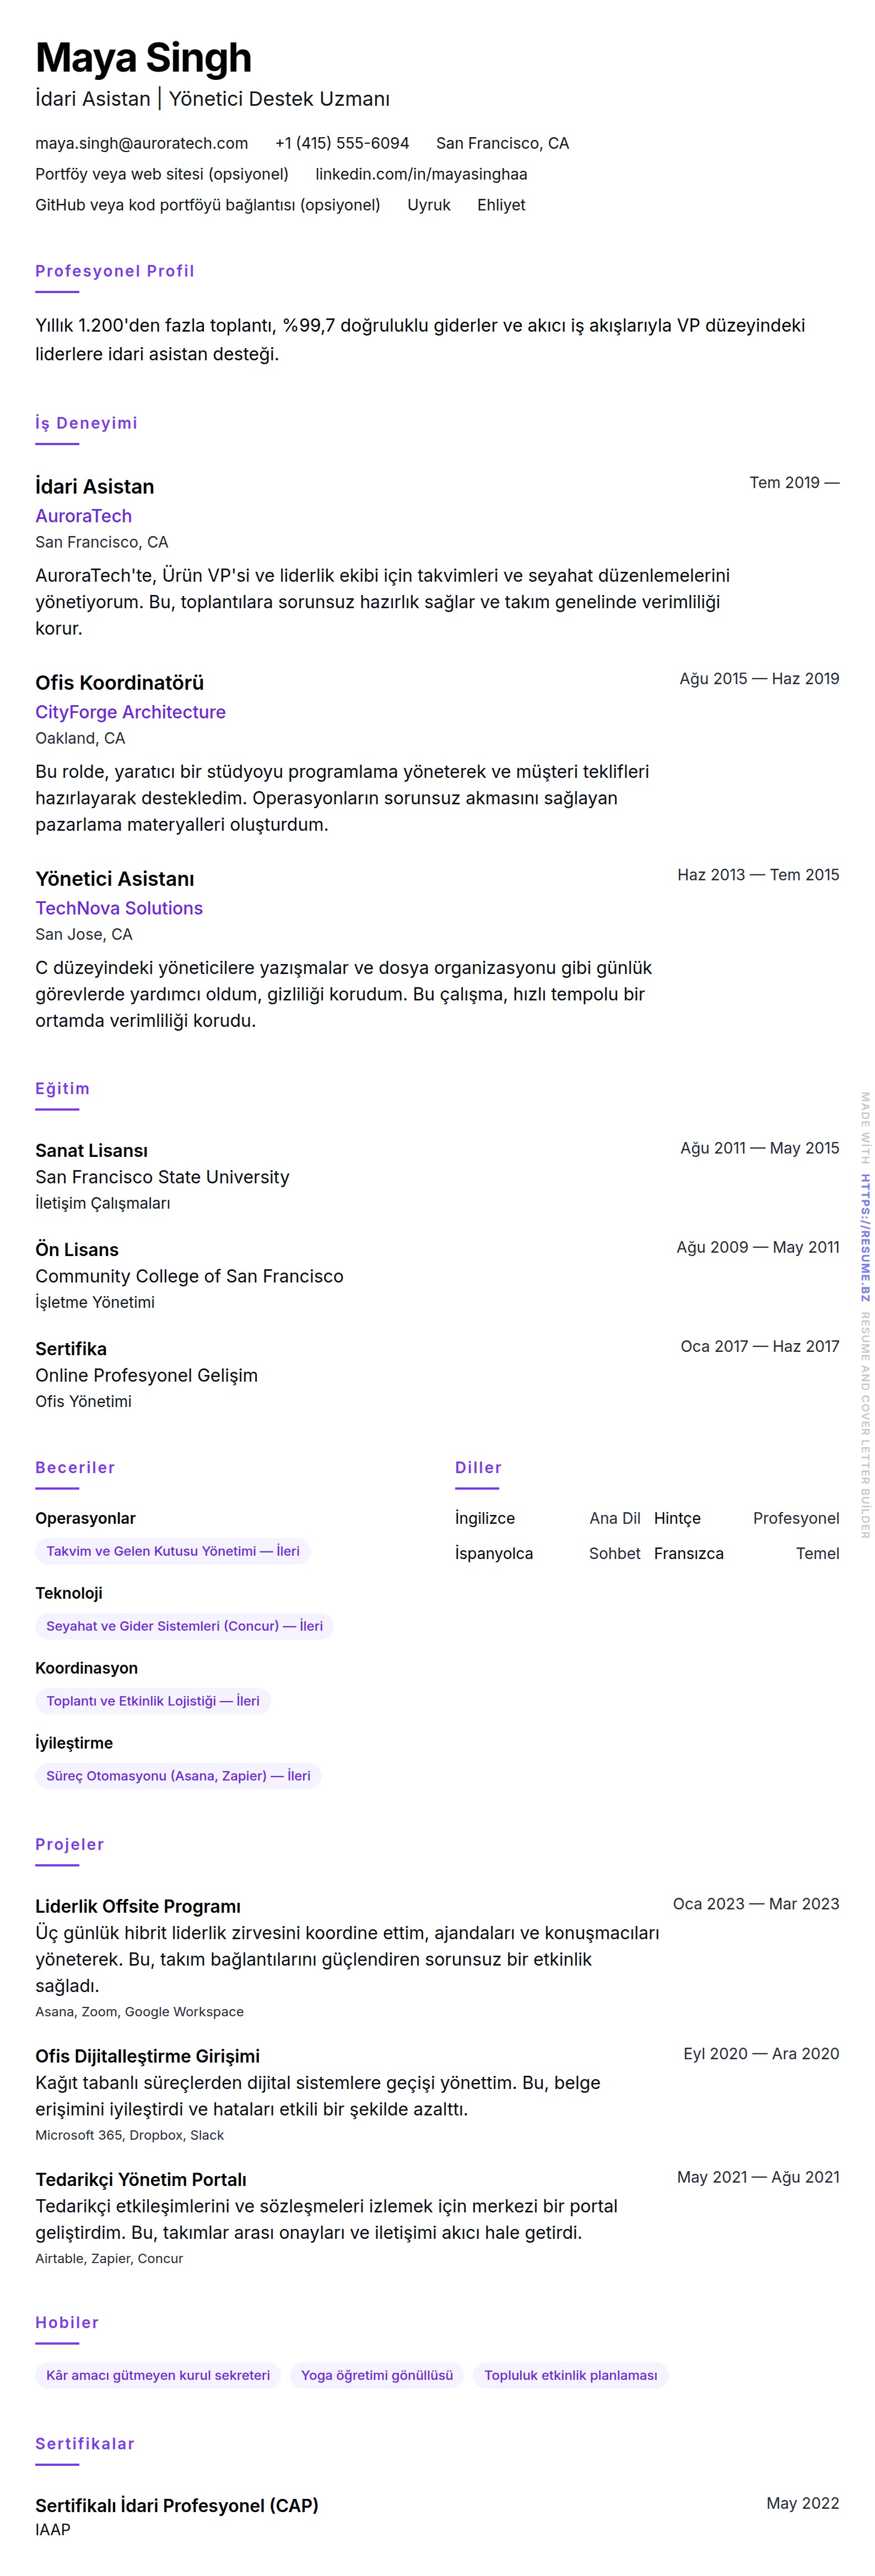Click the GitHub veya kod portföyü bağlantısı text

coord(208,205)
